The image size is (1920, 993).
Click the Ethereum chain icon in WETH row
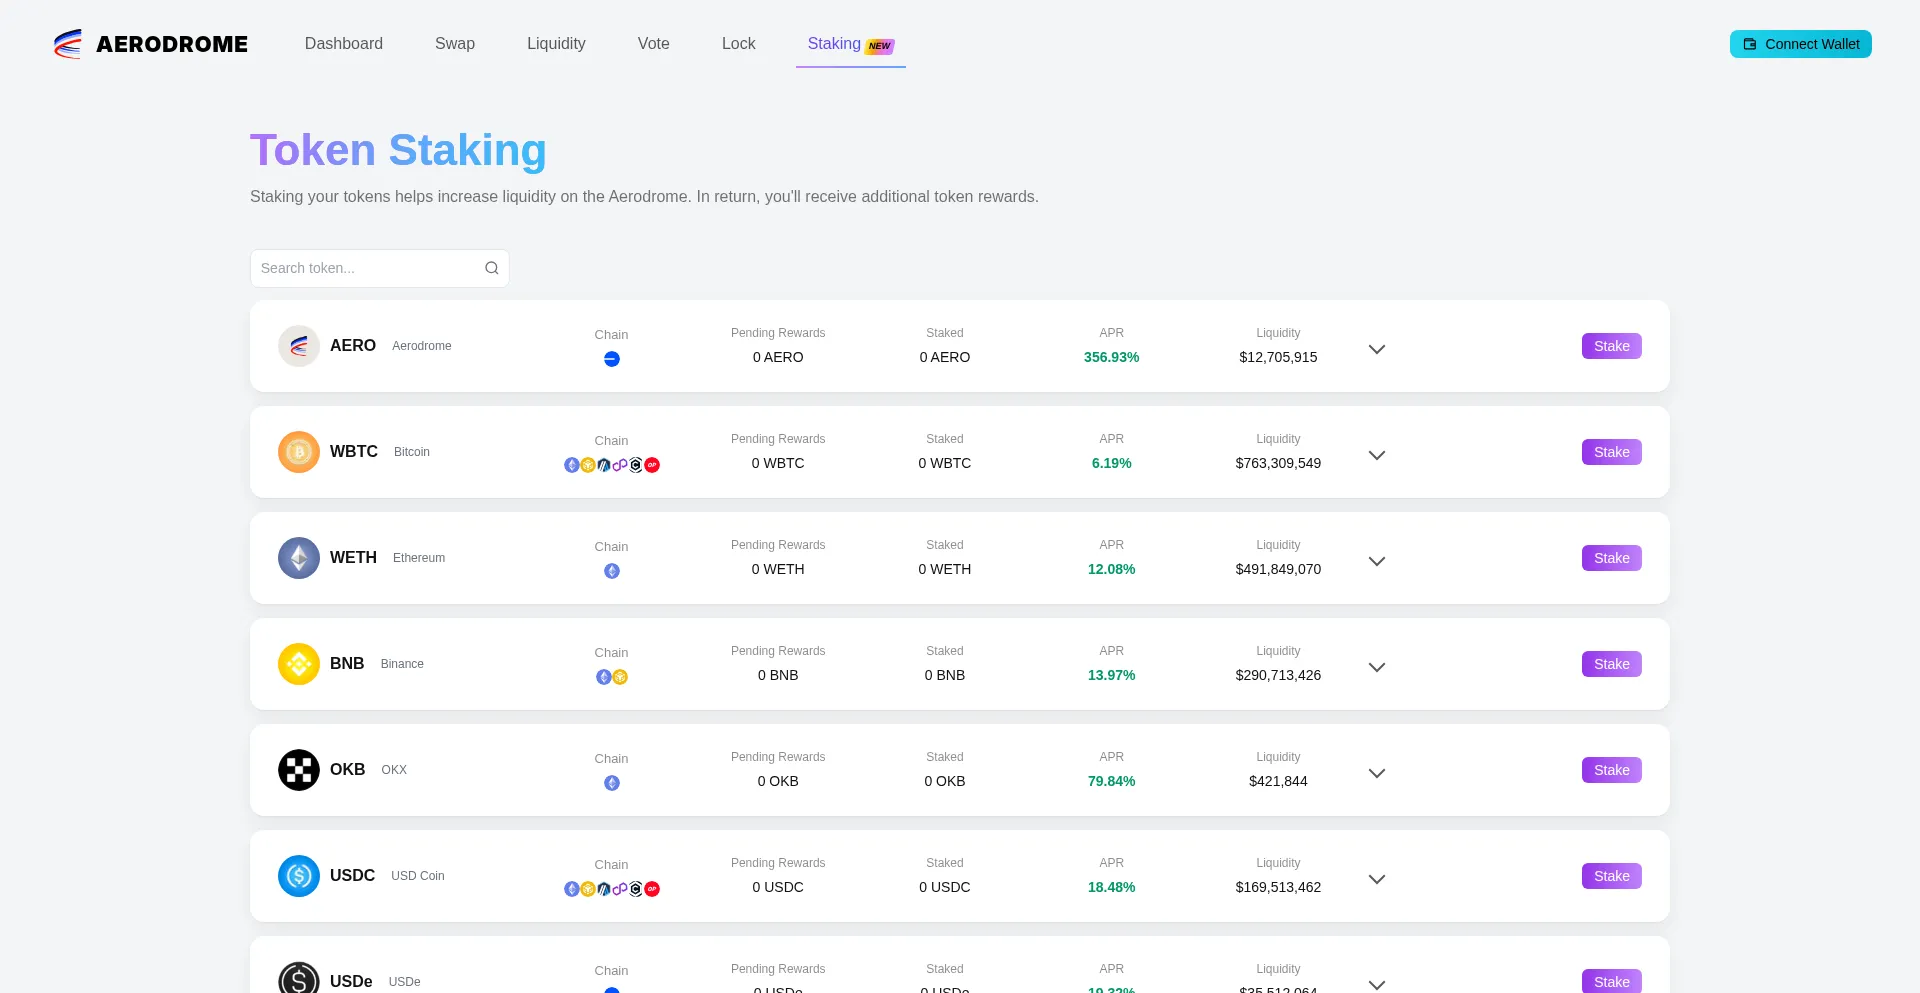(611, 571)
